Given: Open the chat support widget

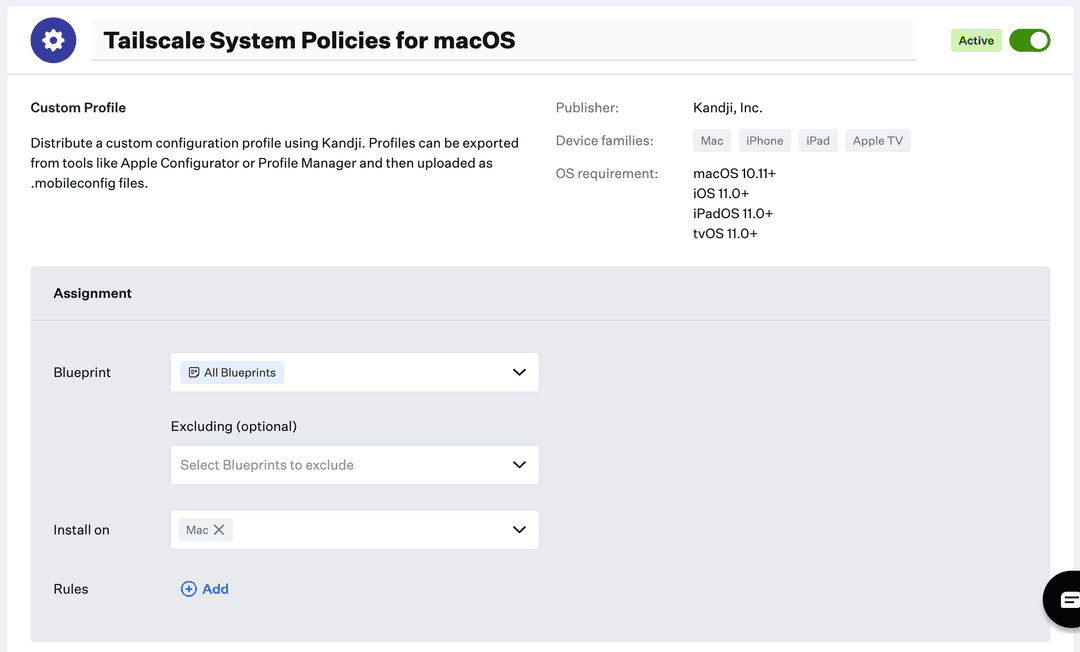Looking at the screenshot, I should click(x=1066, y=599).
